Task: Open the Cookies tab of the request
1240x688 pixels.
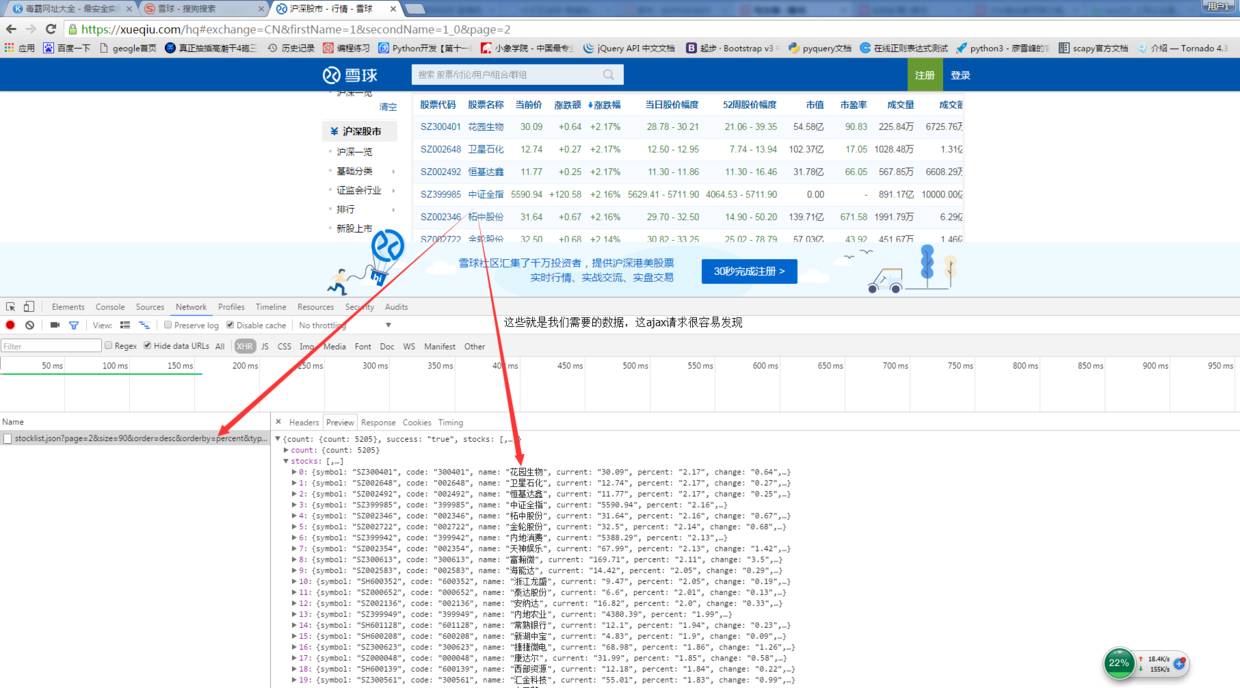Action: click(x=417, y=422)
